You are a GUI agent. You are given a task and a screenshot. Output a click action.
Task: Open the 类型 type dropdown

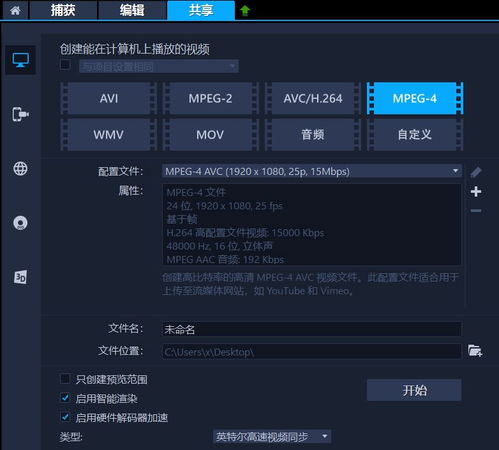[x=272, y=437]
